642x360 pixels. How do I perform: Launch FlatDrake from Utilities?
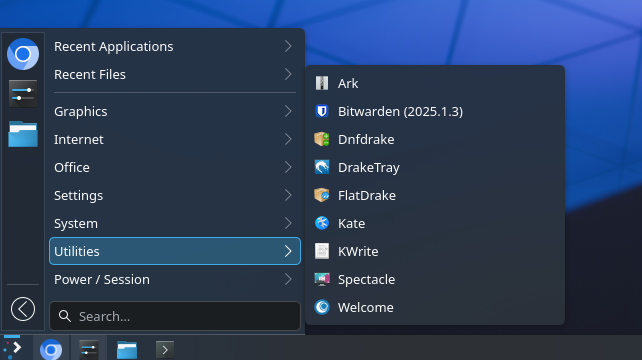tap(435, 195)
